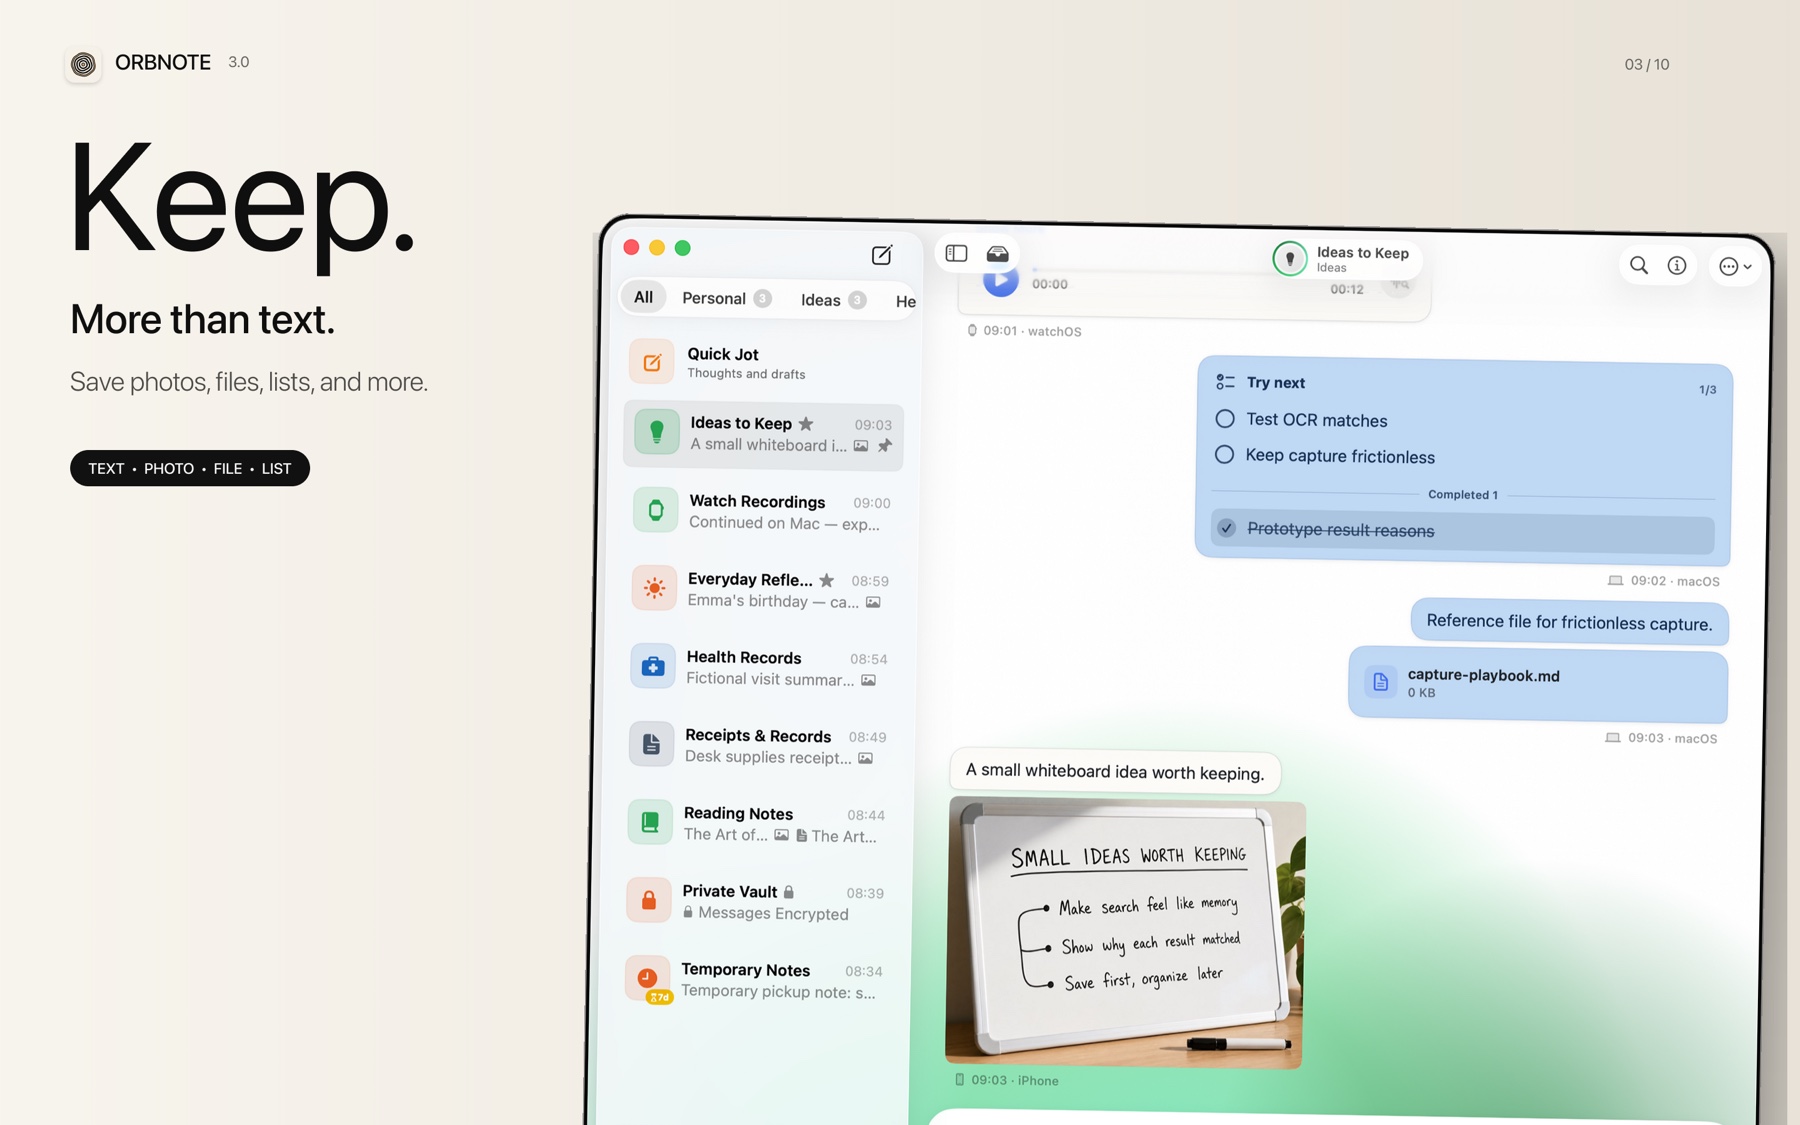This screenshot has height=1125, width=1800.
Task: Click the Orbnote logo icon
Action: click(84, 64)
